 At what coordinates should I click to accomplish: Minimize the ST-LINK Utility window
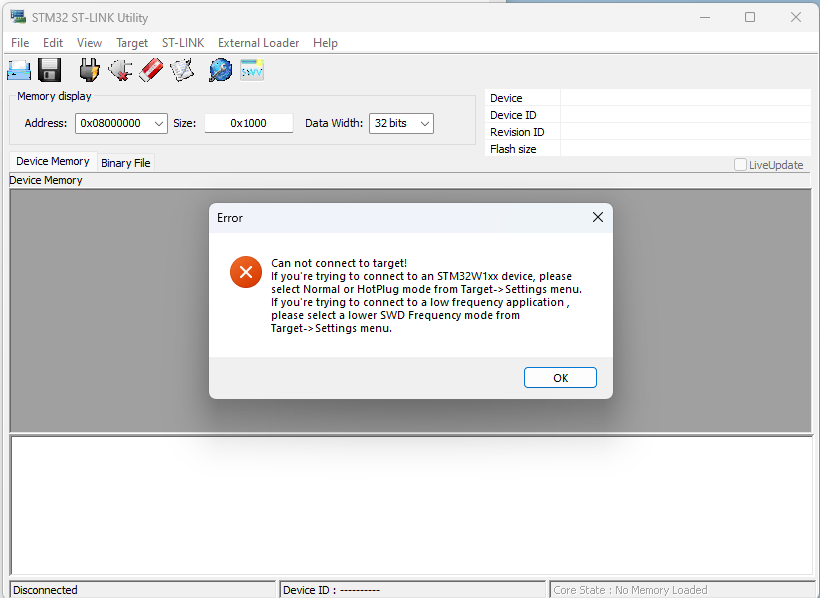coord(705,17)
